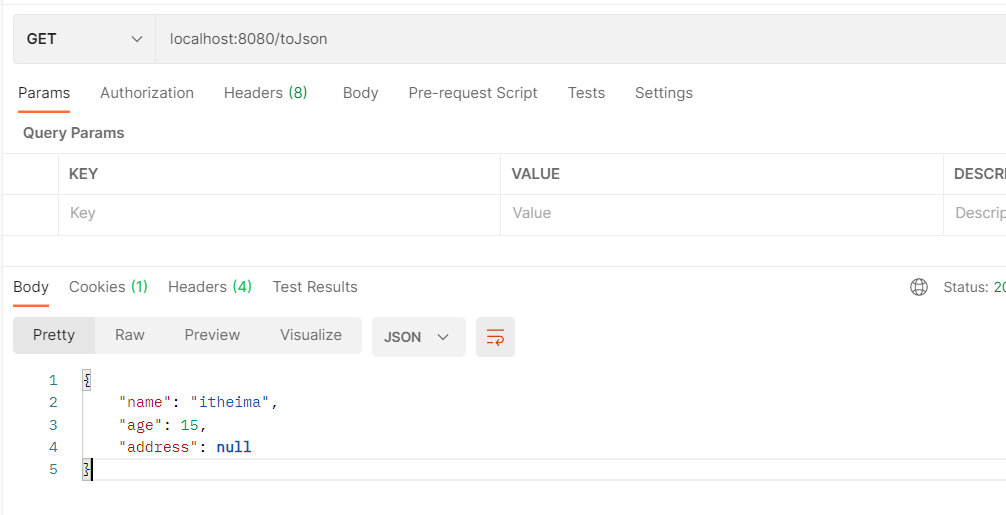Switch response view to Preview
The image size is (1006, 515).
click(212, 335)
